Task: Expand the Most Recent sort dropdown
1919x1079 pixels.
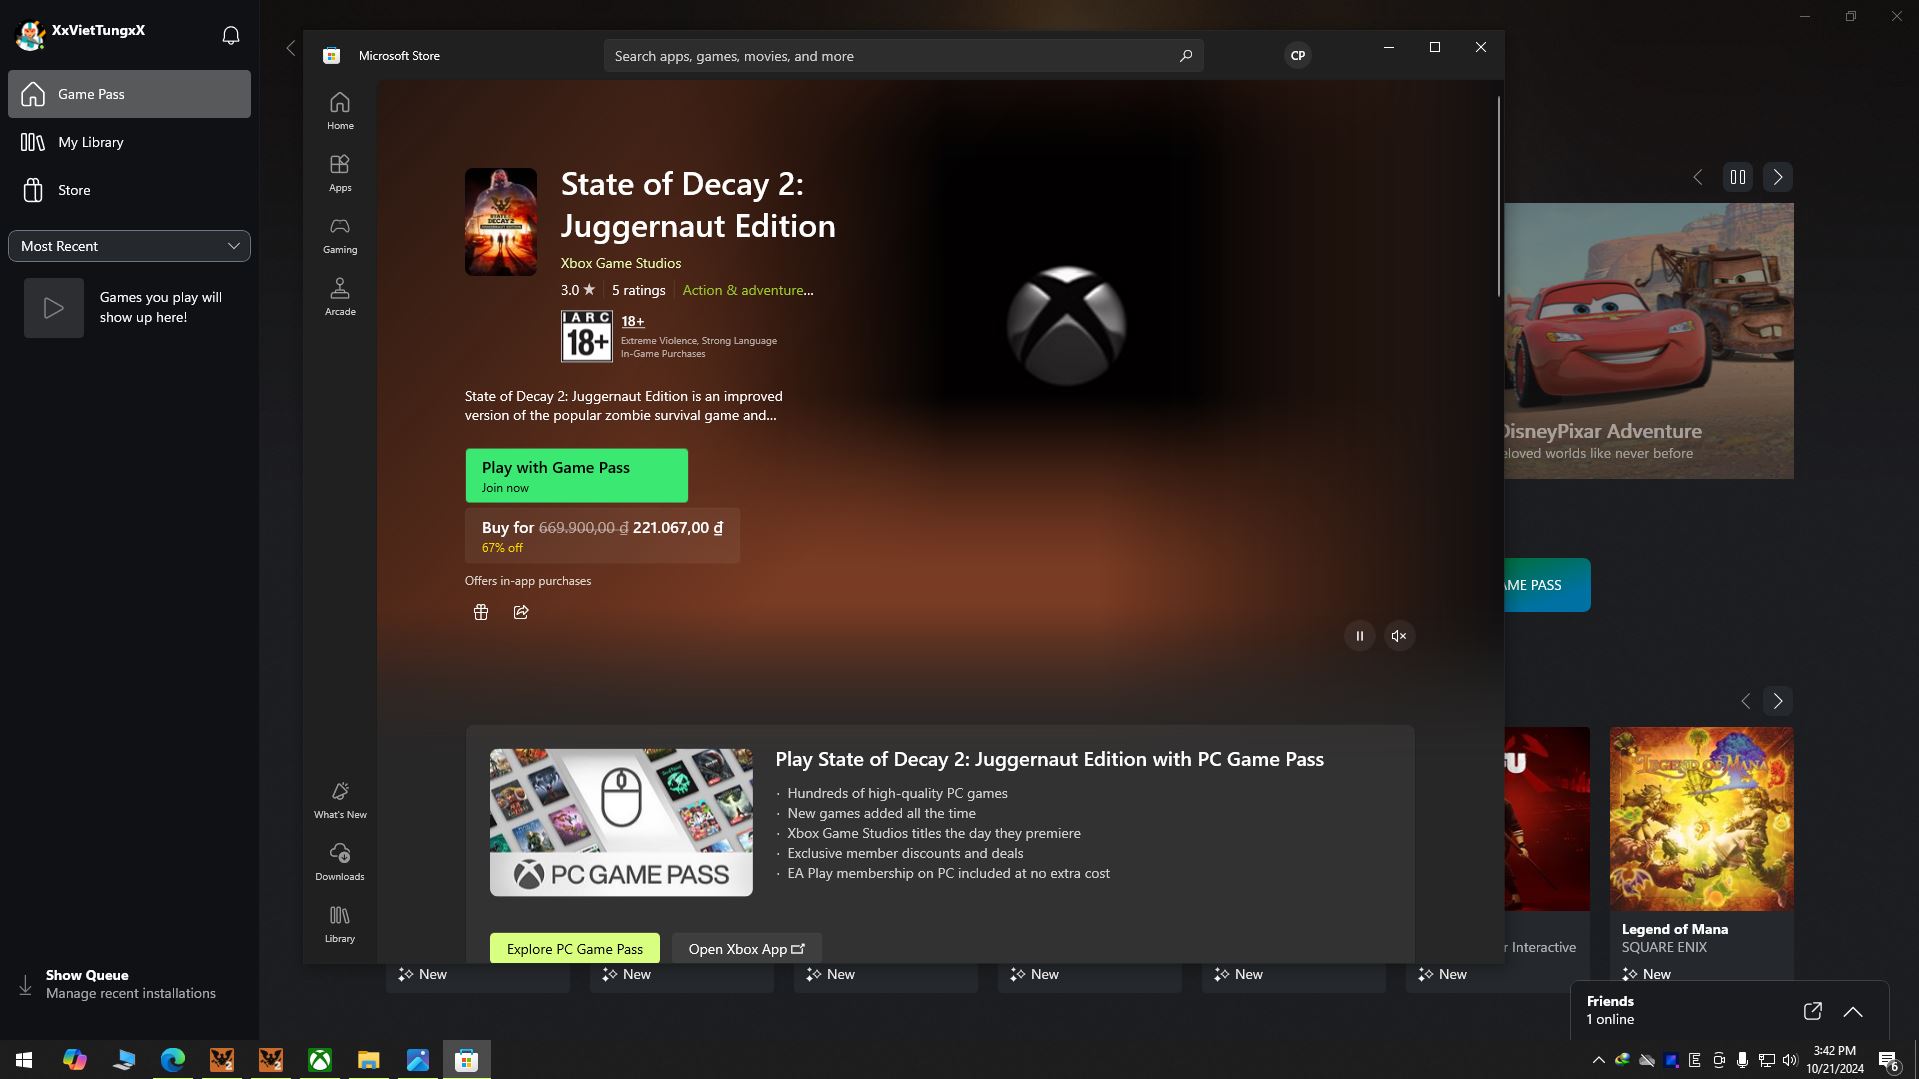Action: pos(129,245)
